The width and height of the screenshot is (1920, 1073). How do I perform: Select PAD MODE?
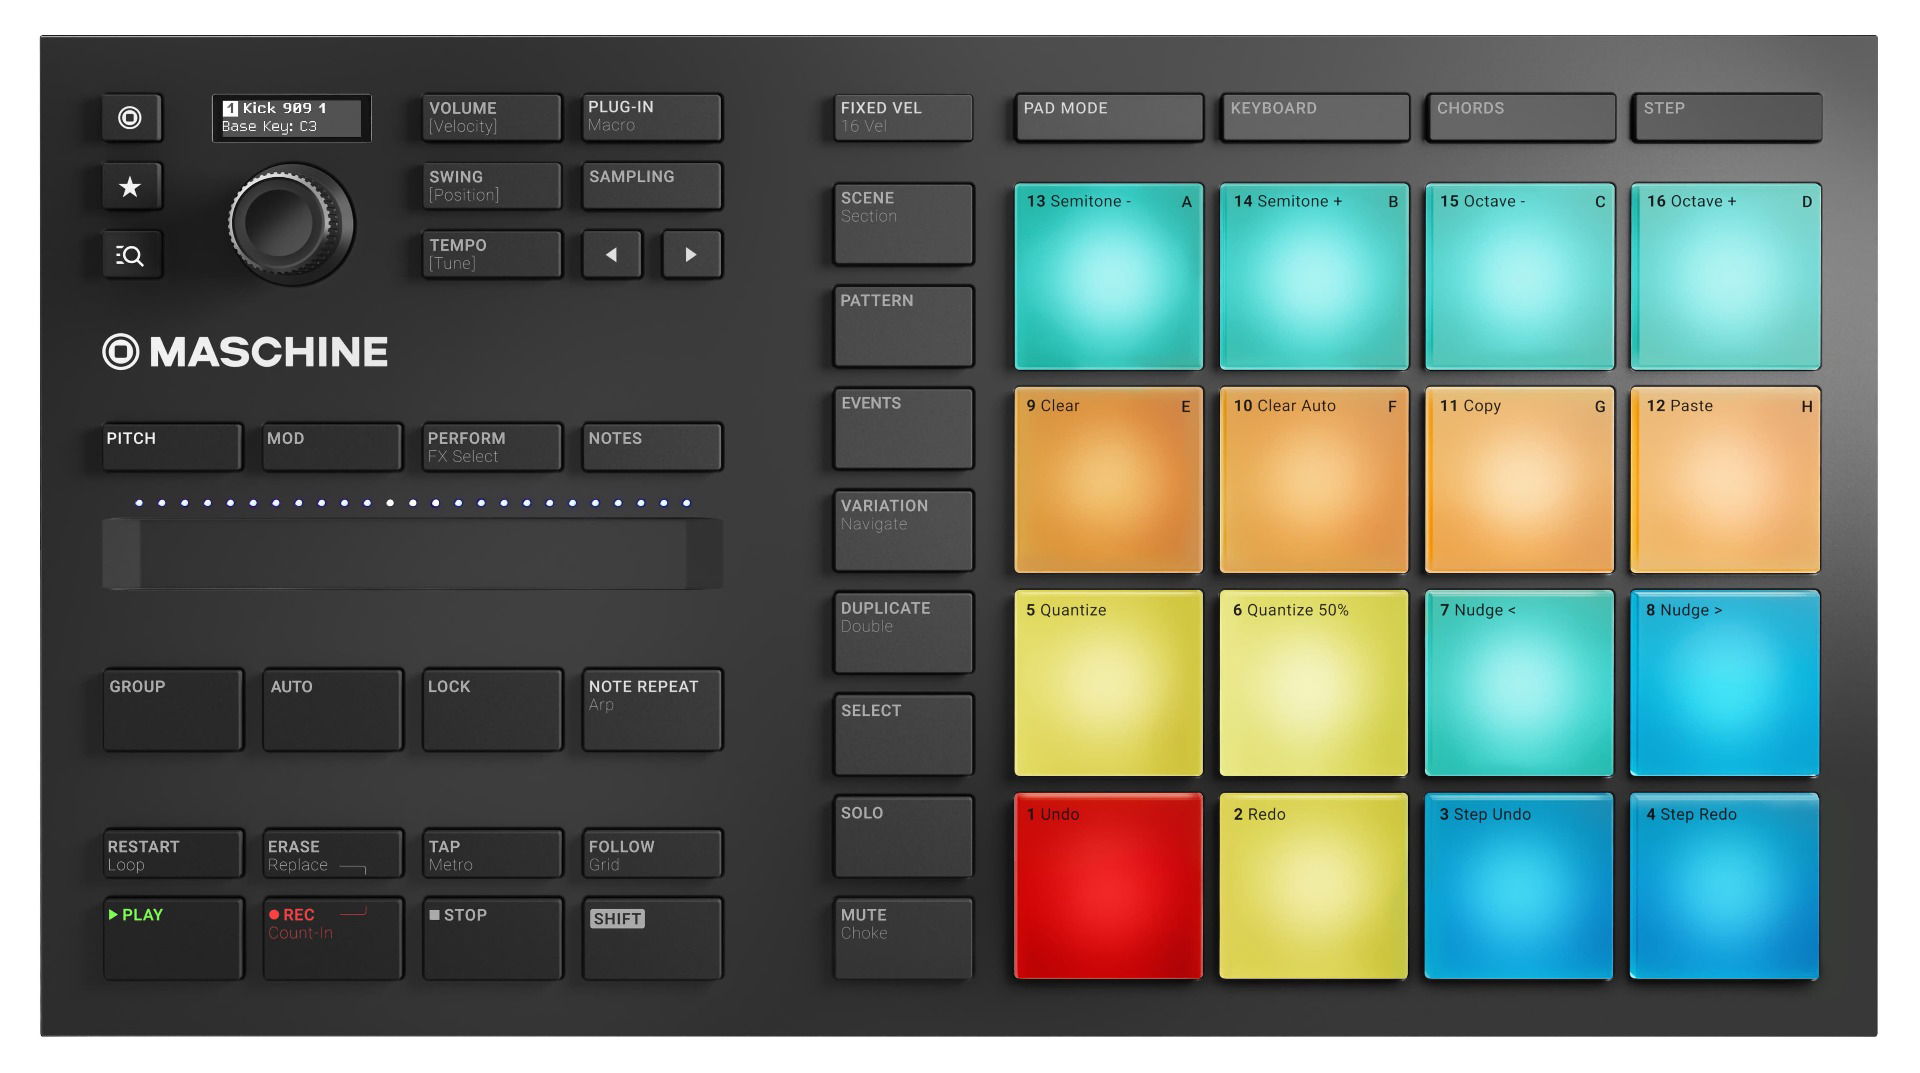tap(1109, 118)
